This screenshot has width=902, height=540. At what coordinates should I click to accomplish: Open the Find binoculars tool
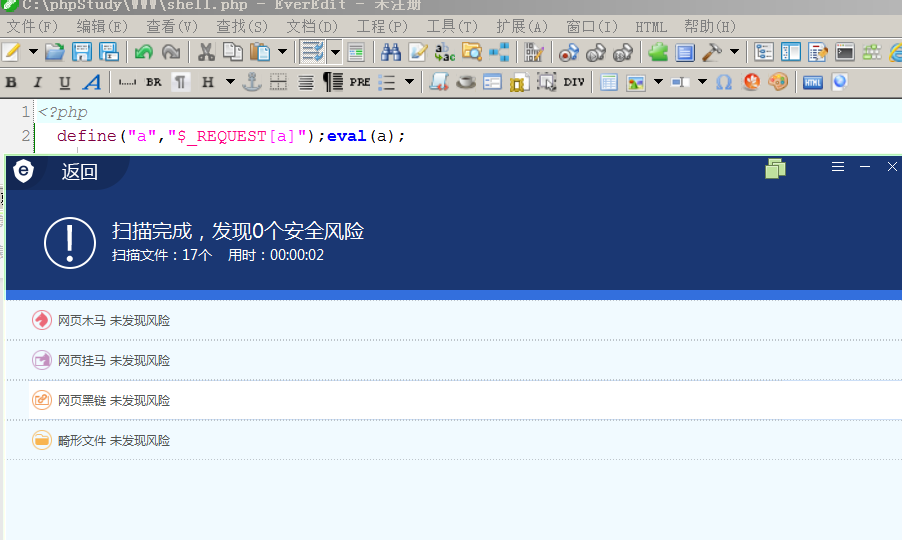click(x=391, y=52)
